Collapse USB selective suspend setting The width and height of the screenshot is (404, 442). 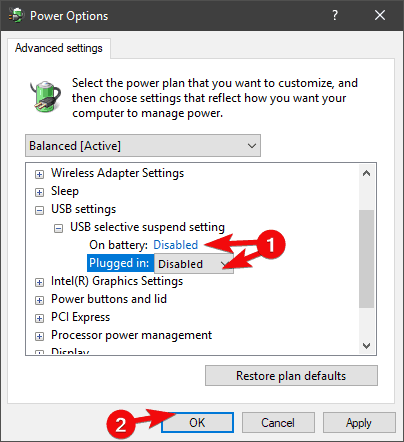(x=58, y=228)
